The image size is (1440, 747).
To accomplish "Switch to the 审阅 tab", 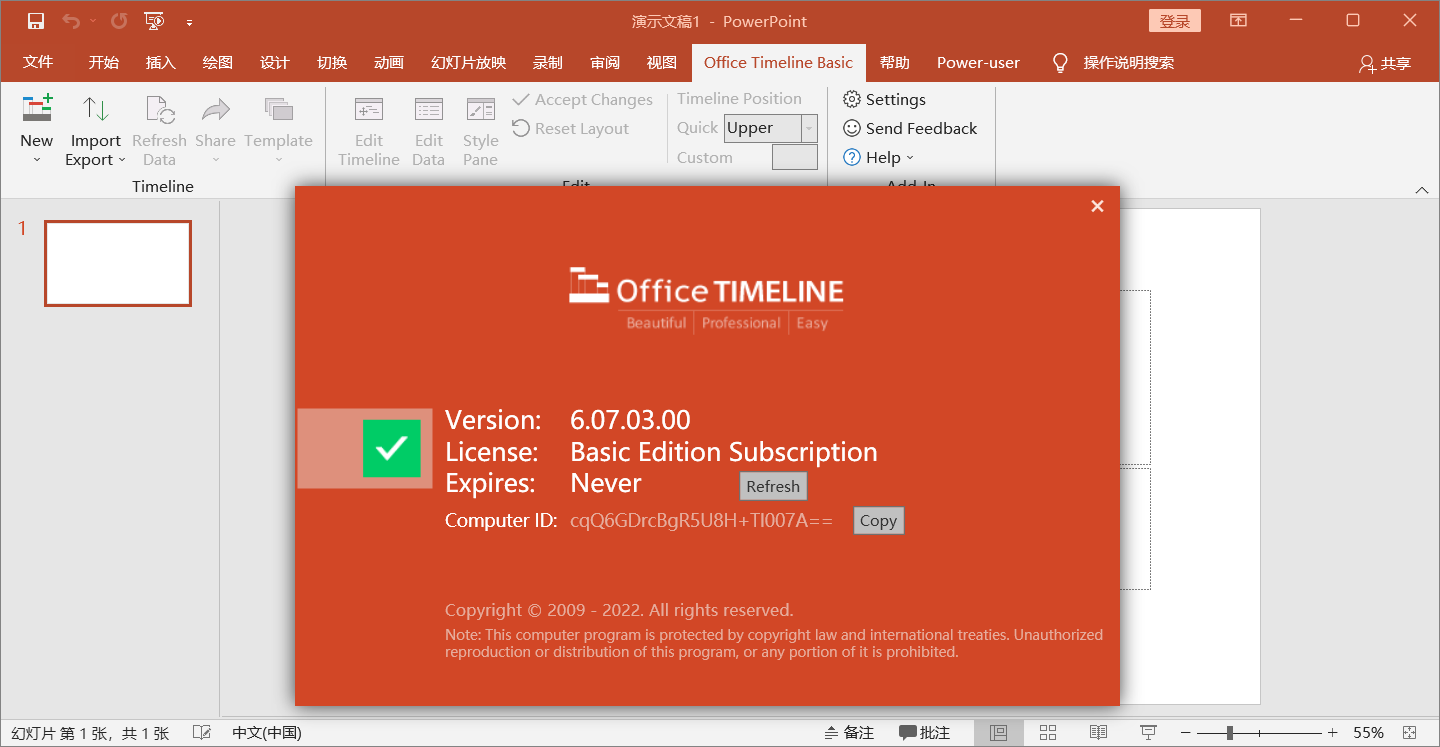I will tap(604, 62).
